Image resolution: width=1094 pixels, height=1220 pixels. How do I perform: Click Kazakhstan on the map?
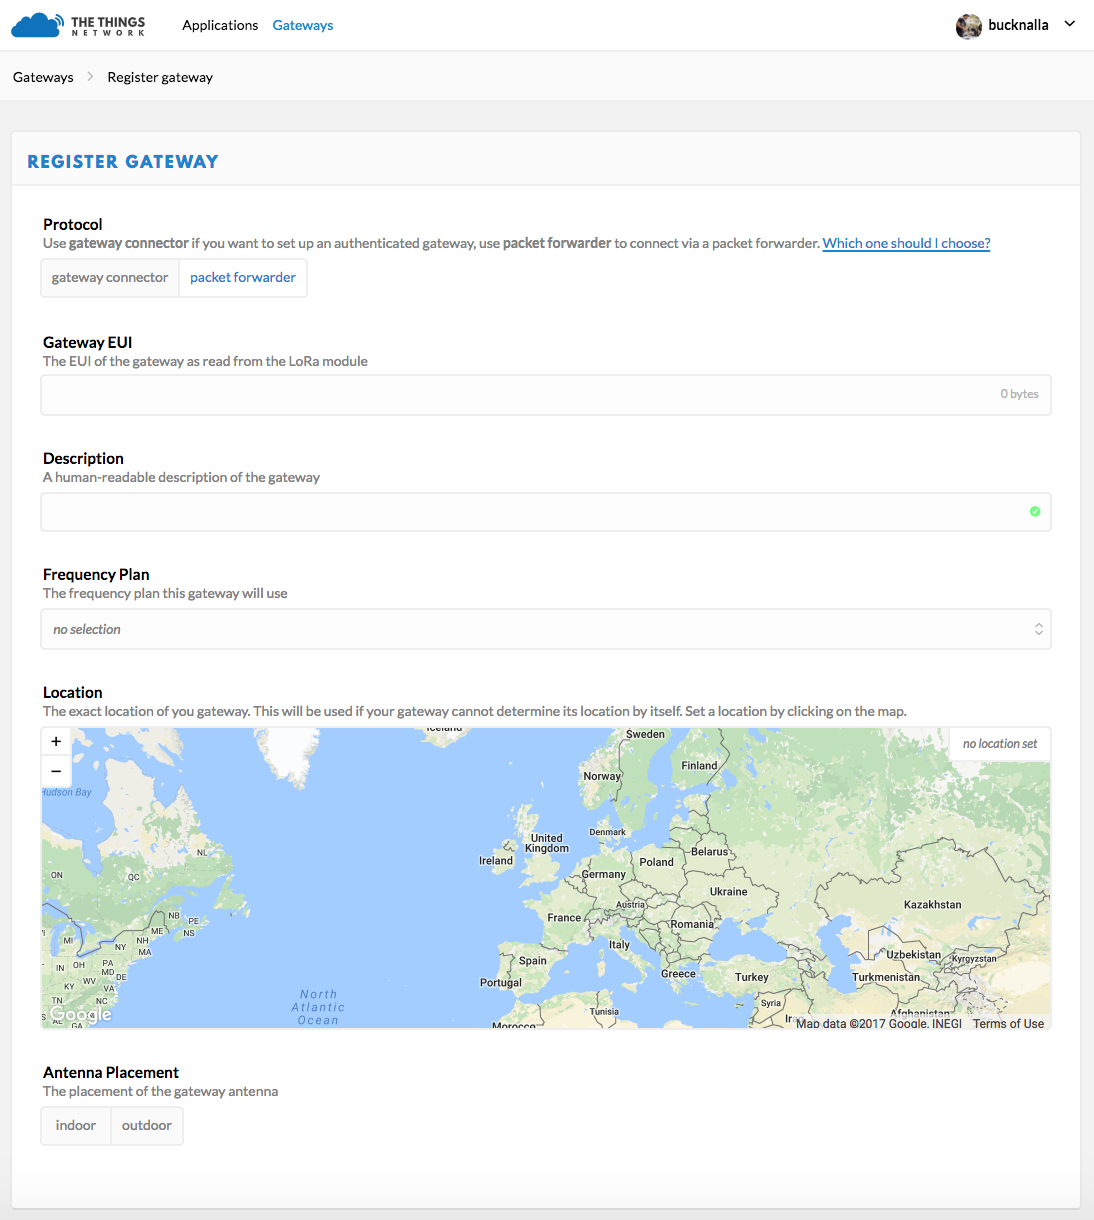932,904
